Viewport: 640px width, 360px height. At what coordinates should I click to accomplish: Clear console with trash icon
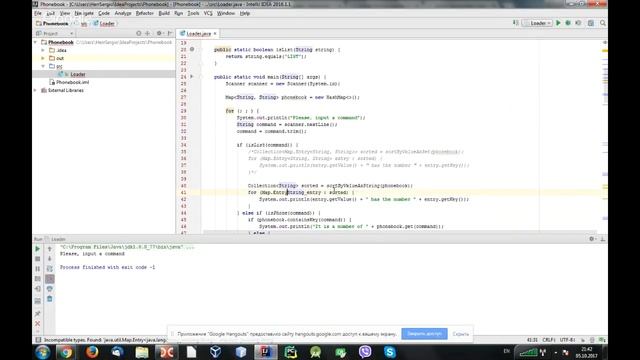click(50, 299)
